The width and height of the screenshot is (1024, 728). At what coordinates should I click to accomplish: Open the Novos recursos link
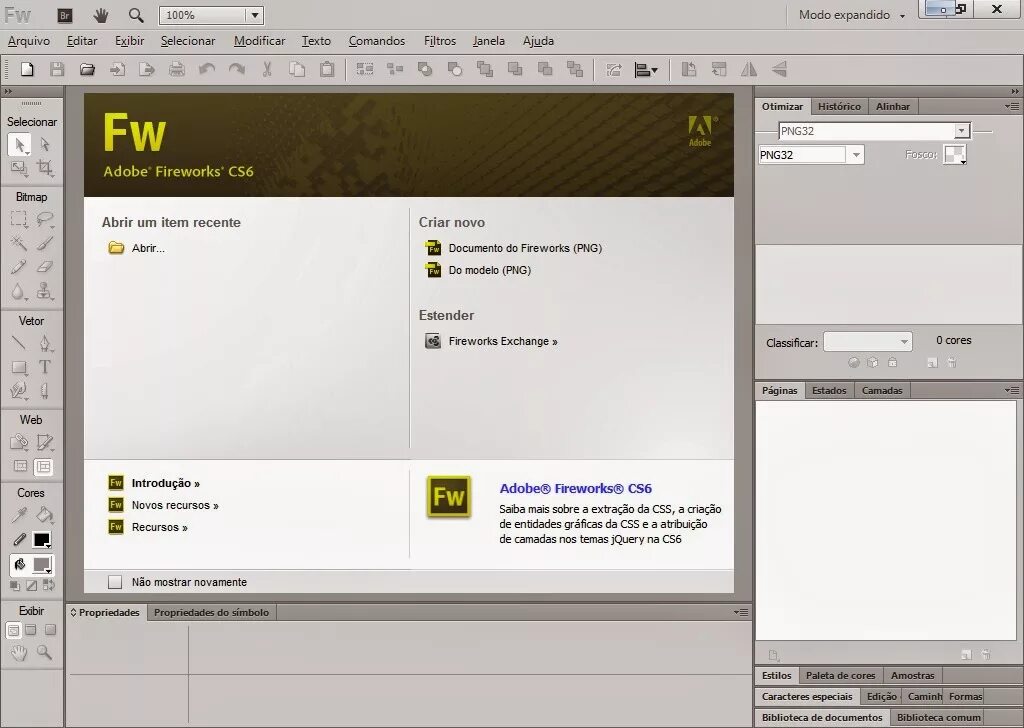pos(175,505)
